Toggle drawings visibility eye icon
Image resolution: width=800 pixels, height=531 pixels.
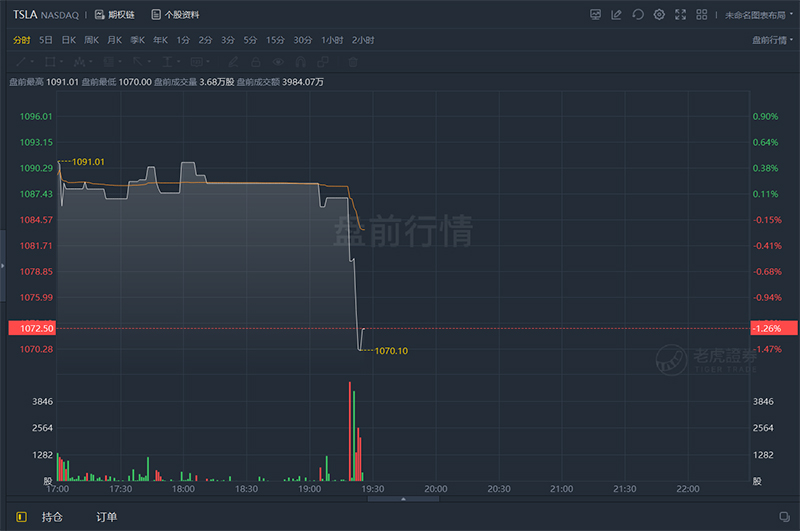tap(278, 62)
